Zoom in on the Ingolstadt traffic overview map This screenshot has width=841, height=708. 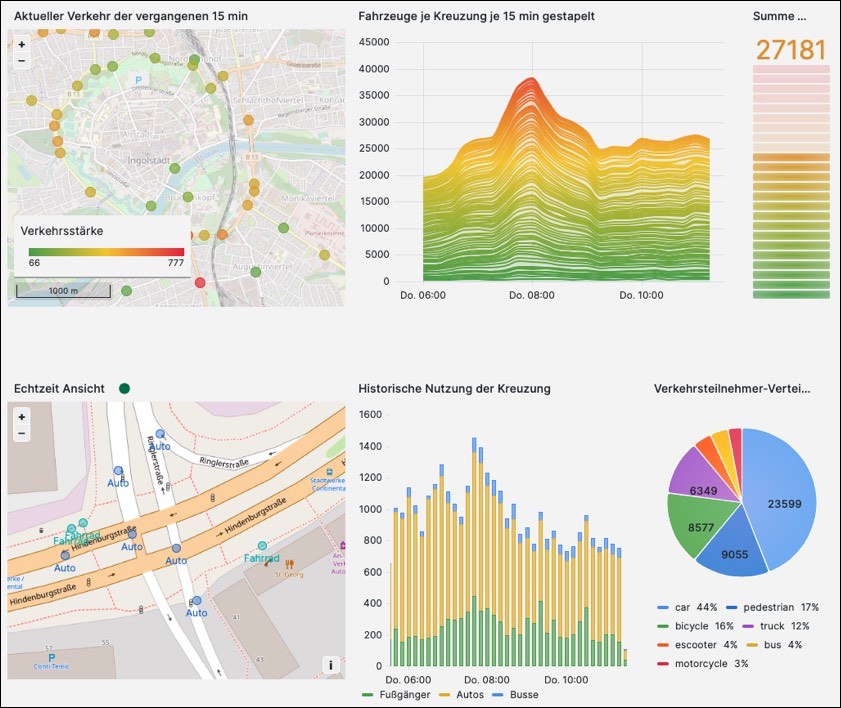pos(22,45)
